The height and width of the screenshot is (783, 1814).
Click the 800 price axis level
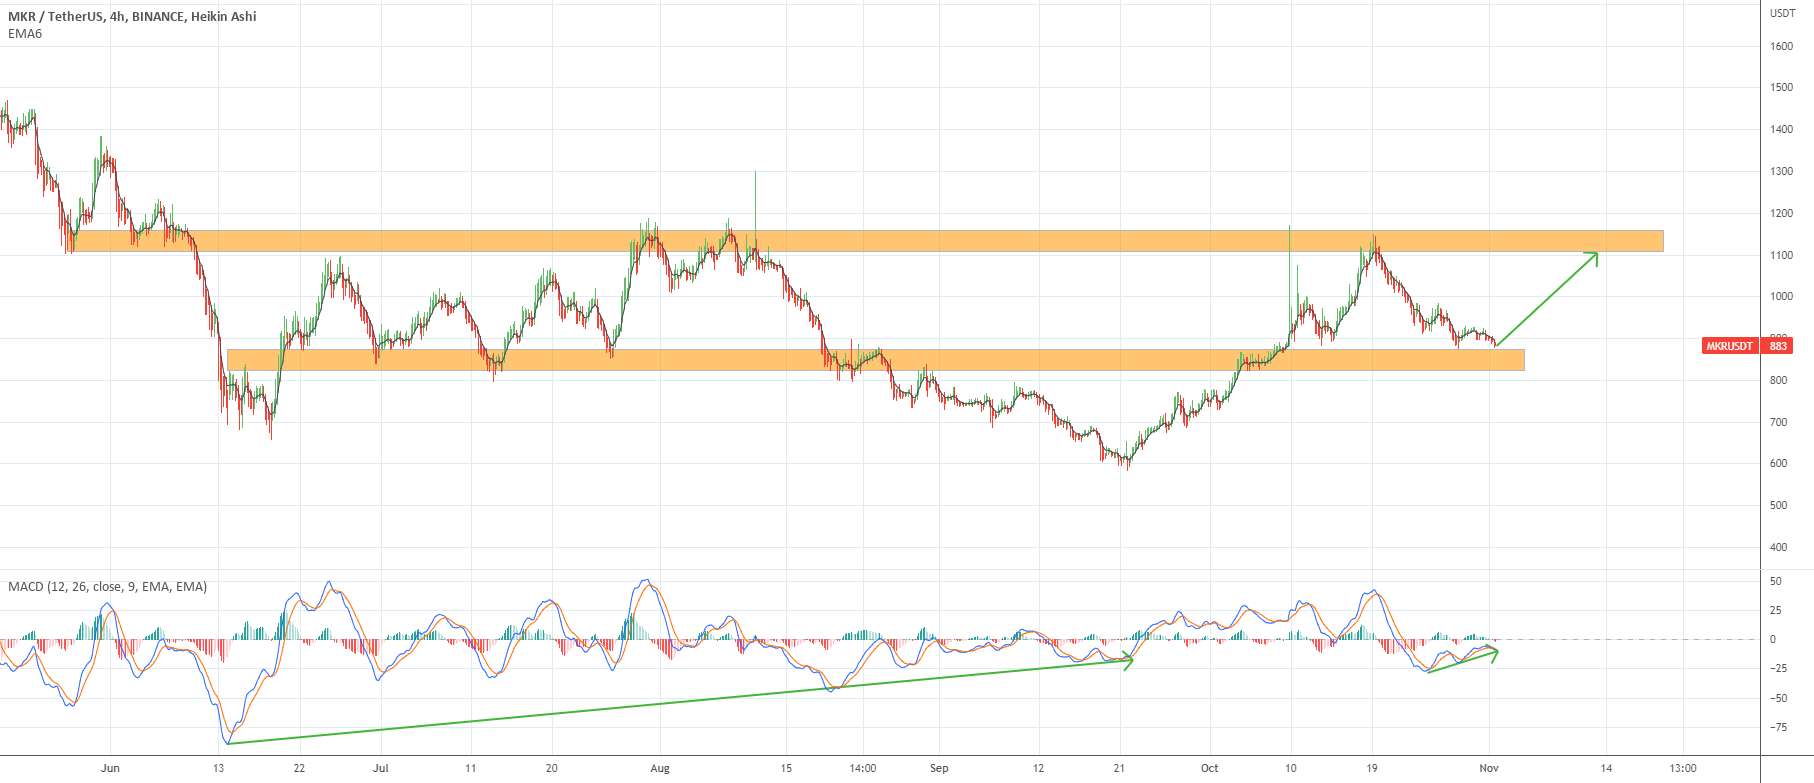click(1778, 380)
